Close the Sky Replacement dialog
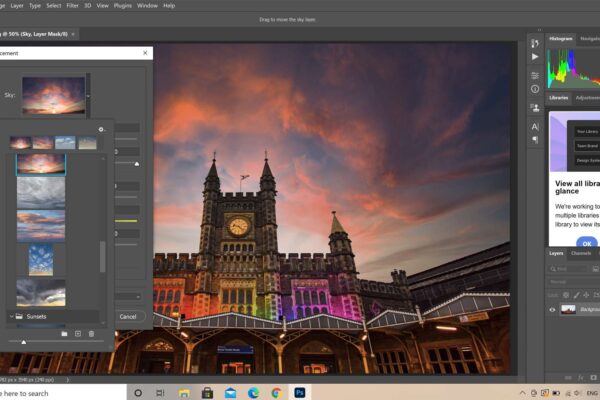The width and height of the screenshot is (600, 400). (145, 53)
